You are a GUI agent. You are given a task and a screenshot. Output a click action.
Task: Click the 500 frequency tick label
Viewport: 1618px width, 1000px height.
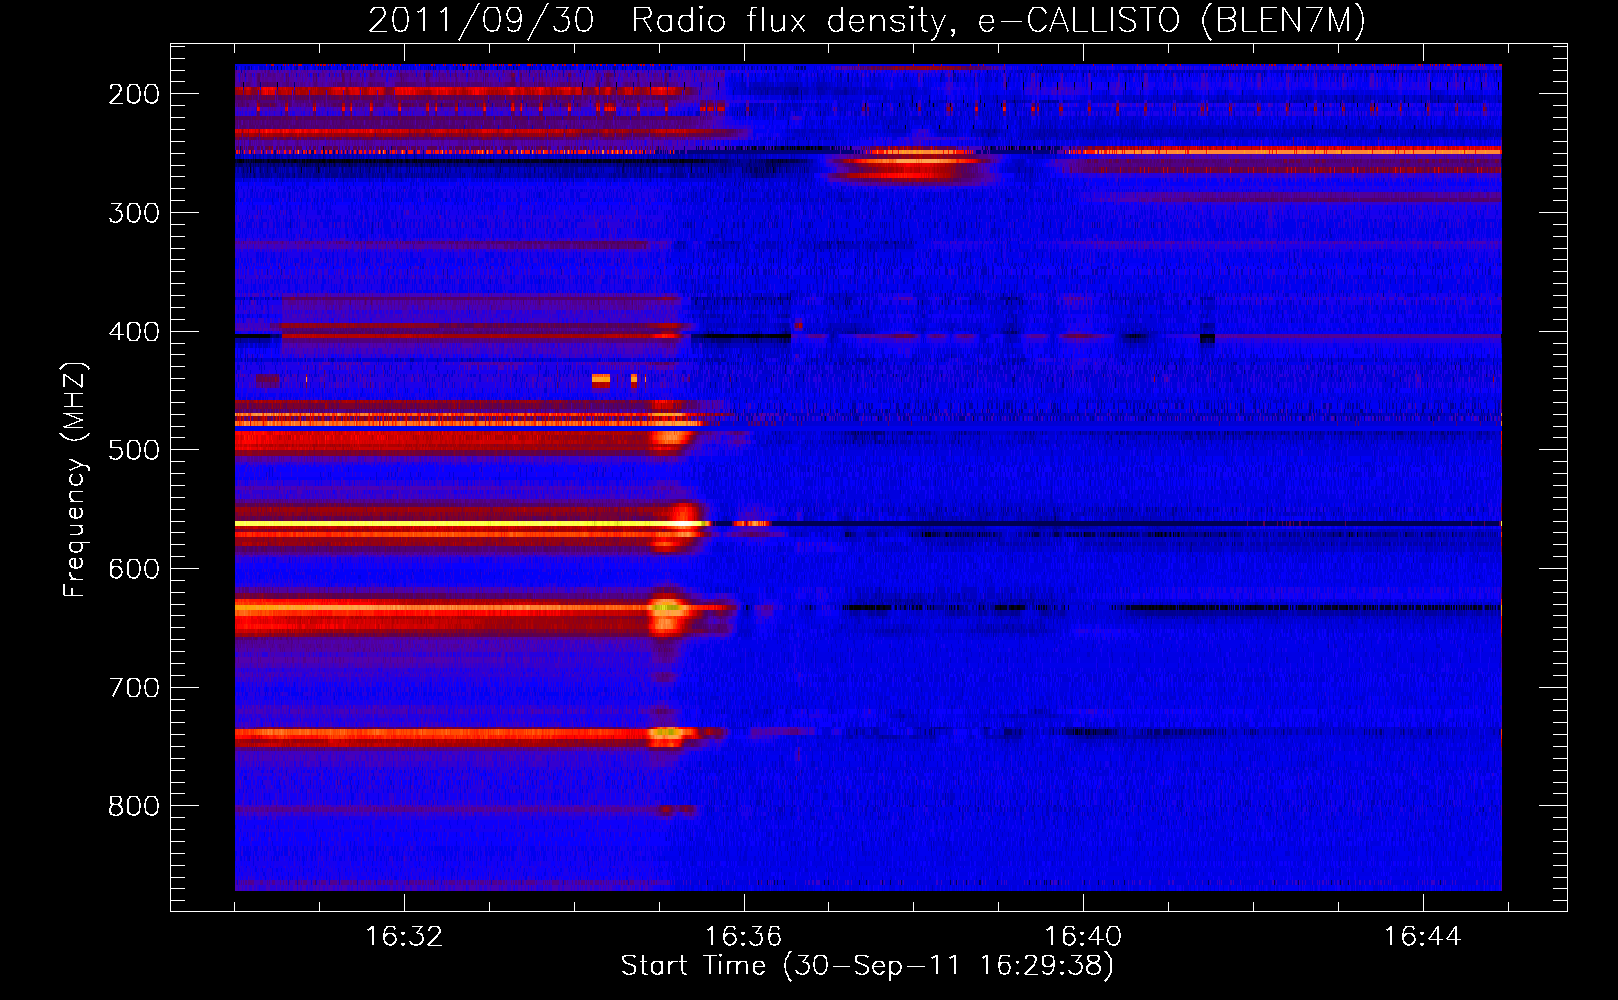[x=134, y=450]
